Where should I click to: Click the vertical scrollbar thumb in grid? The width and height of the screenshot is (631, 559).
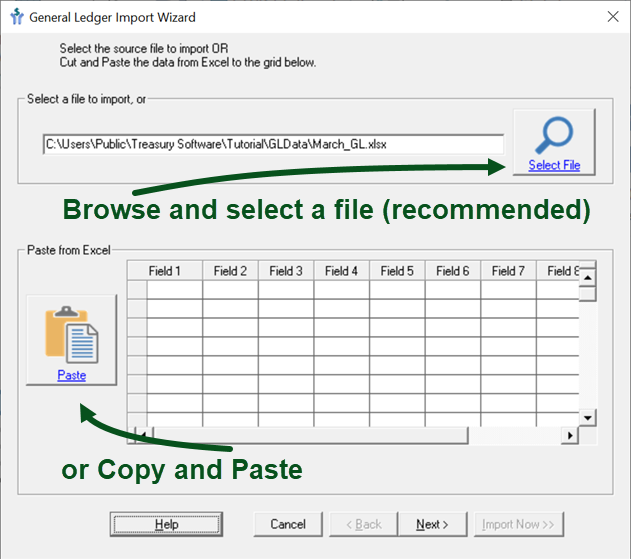(588, 294)
